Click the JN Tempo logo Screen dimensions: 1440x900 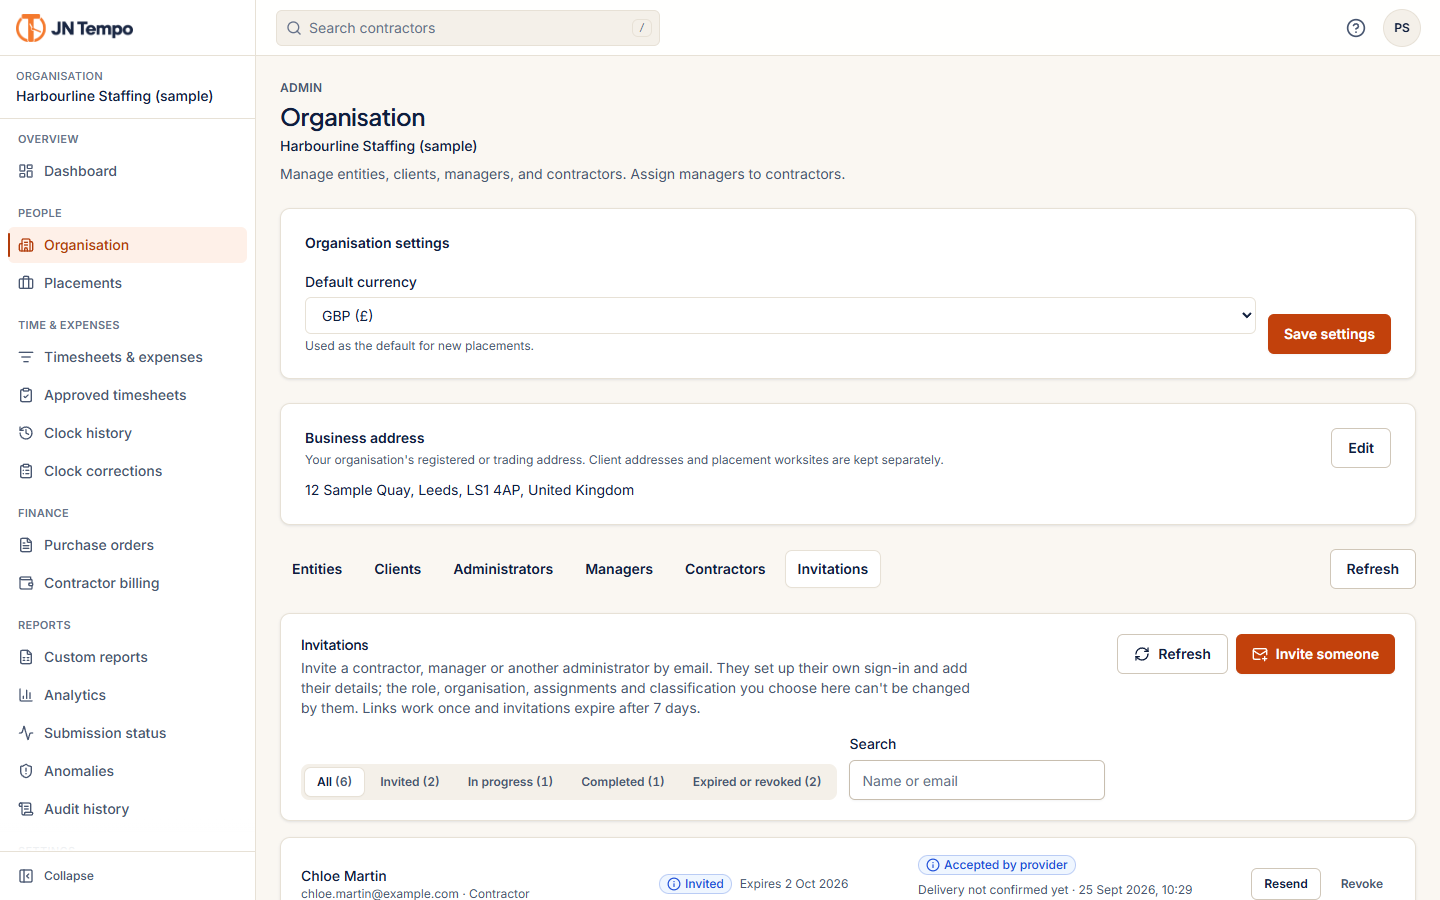tap(75, 28)
